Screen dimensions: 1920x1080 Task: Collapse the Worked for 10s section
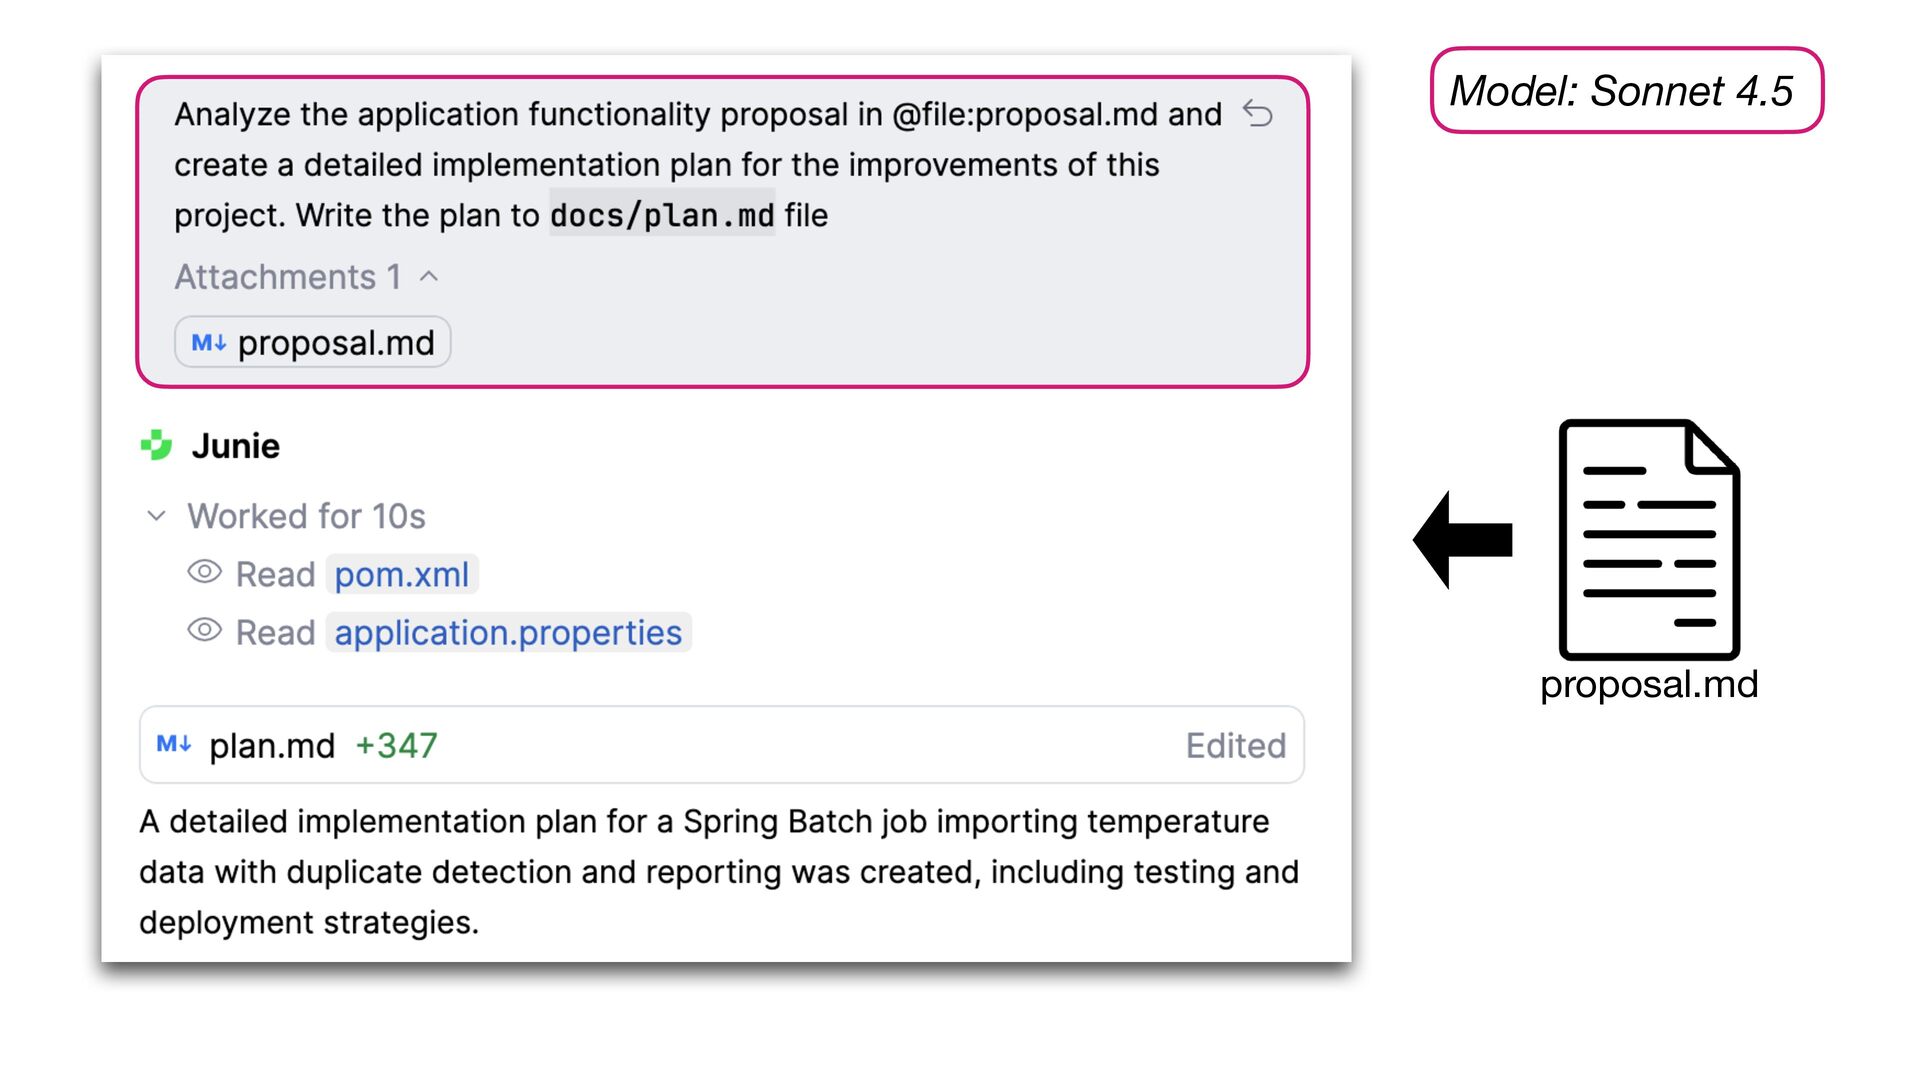pyautogui.click(x=156, y=516)
